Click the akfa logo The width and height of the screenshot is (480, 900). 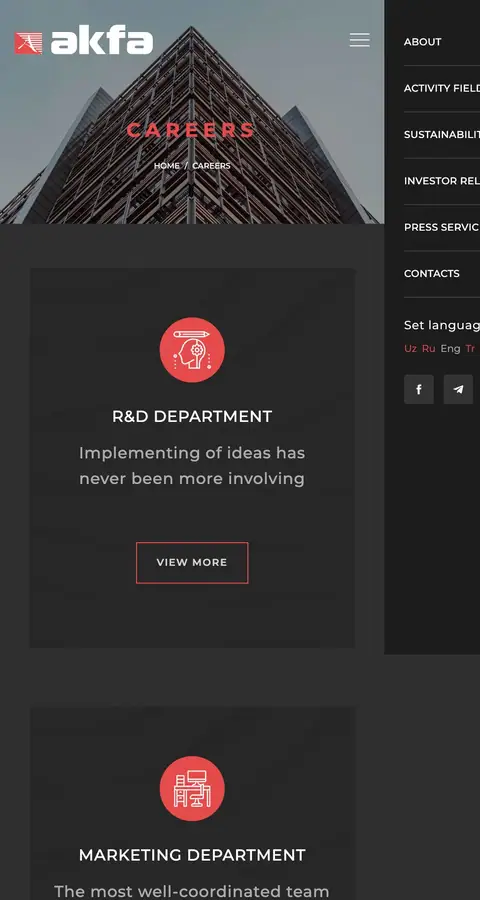pos(84,42)
